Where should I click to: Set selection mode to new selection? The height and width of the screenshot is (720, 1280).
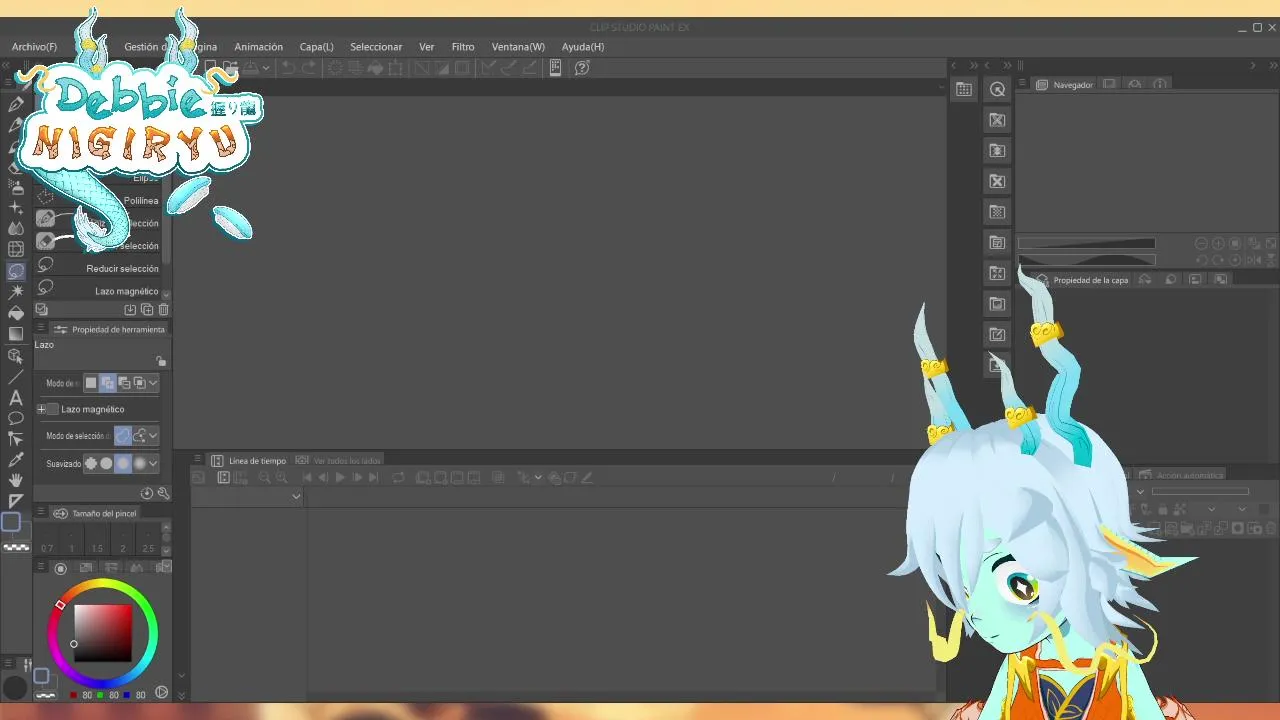(x=91, y=383)
